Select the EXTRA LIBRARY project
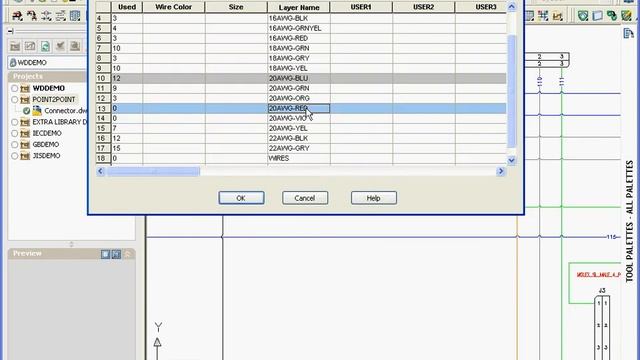 pos(60,122)
